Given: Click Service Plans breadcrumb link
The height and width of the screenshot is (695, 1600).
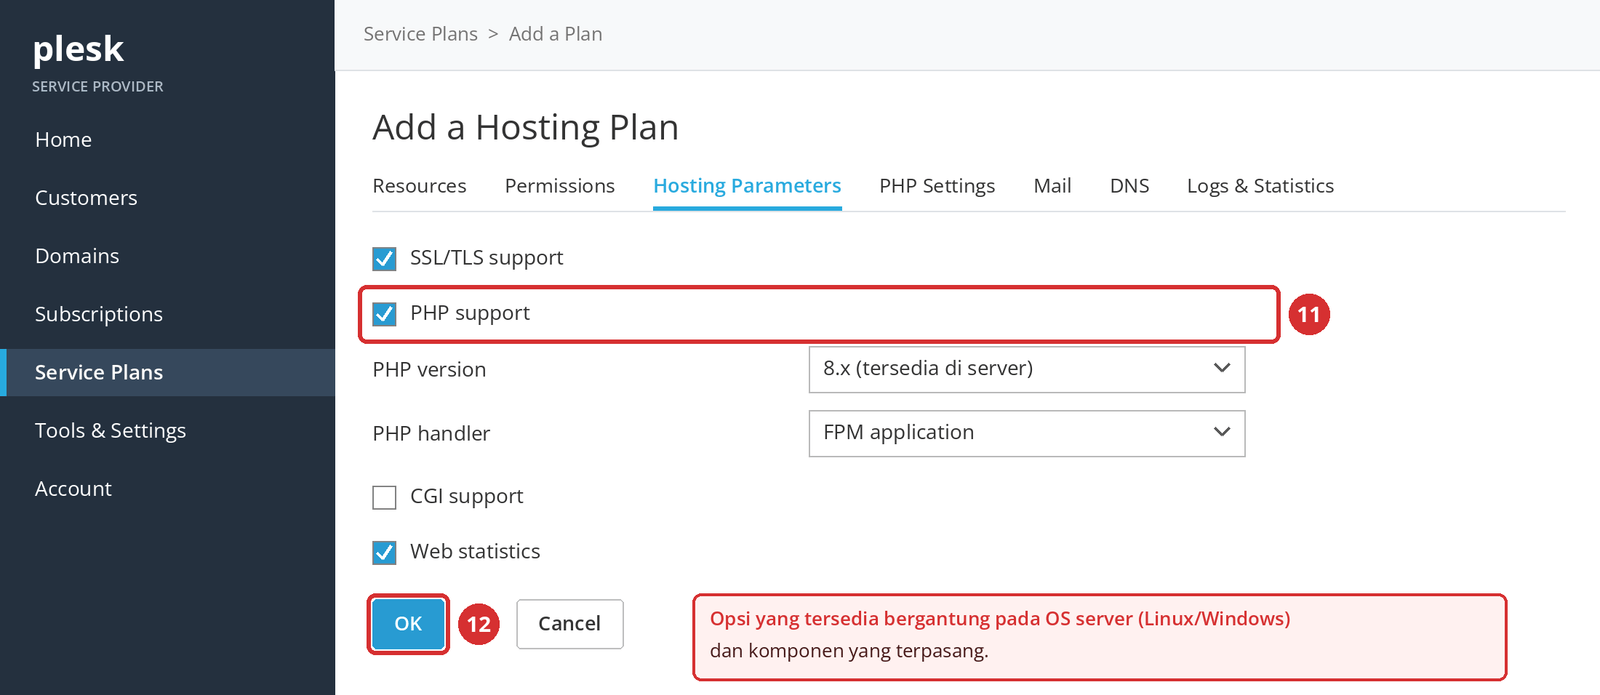Looking at the screenshot, I should (x=420, y=34).
